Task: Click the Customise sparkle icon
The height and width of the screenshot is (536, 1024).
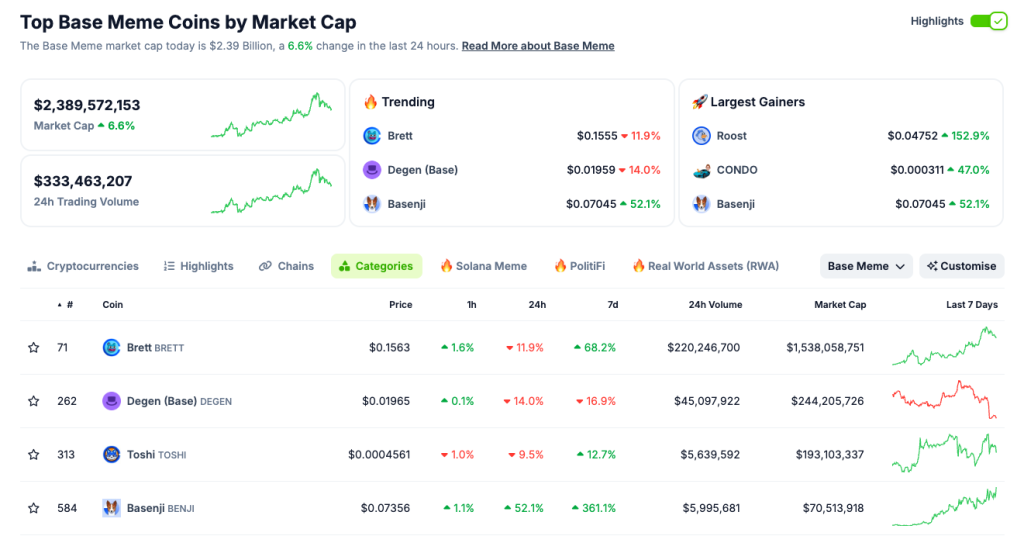Action: tap(932, 266)
